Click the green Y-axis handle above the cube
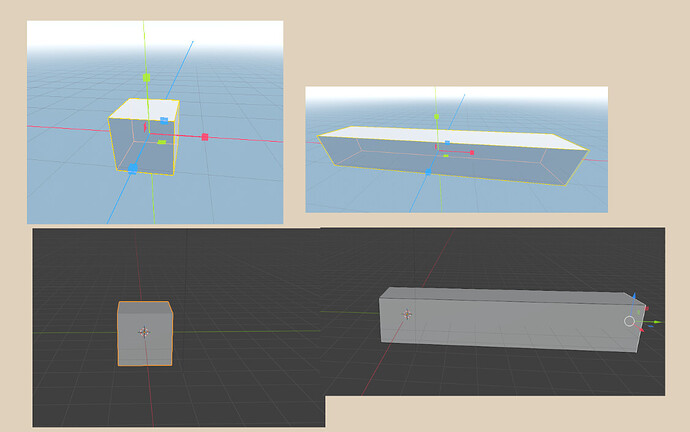This screenshot has height=432, width=690. [146, 76]
